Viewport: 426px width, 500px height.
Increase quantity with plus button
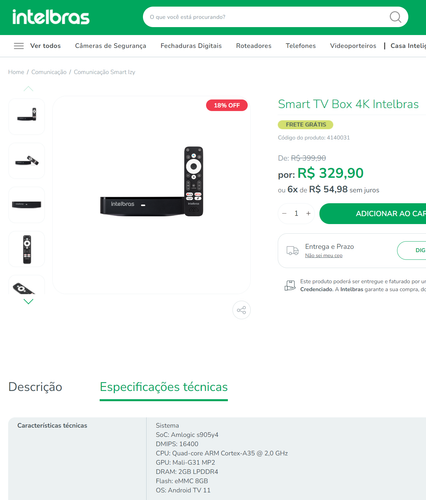coord(308,213)
